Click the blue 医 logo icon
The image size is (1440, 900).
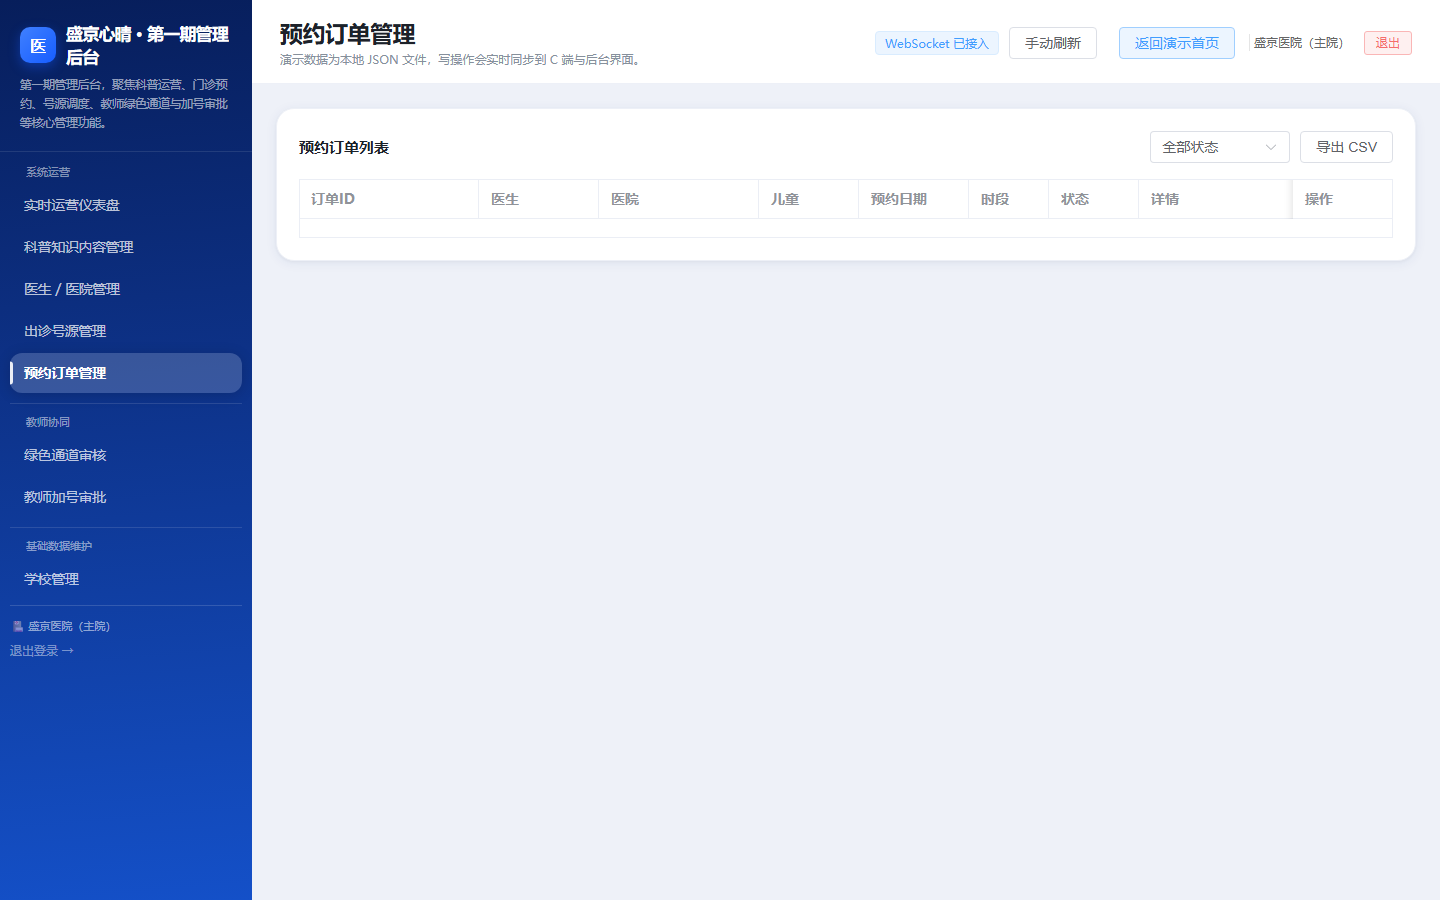(x=38, y=45)
